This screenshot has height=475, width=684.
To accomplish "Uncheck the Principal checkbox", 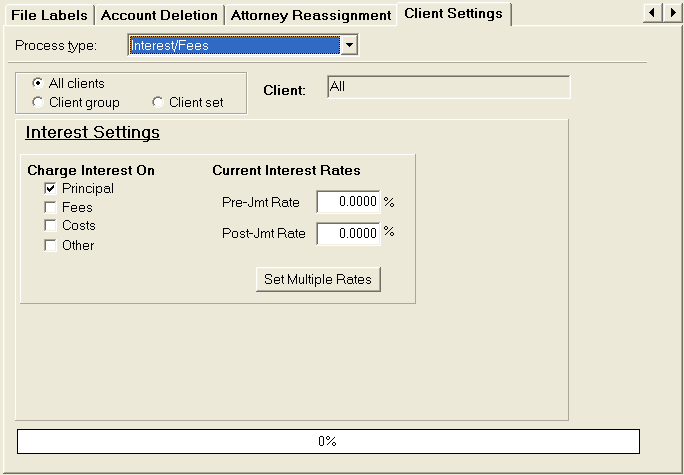I will click(x=50, y=189).
